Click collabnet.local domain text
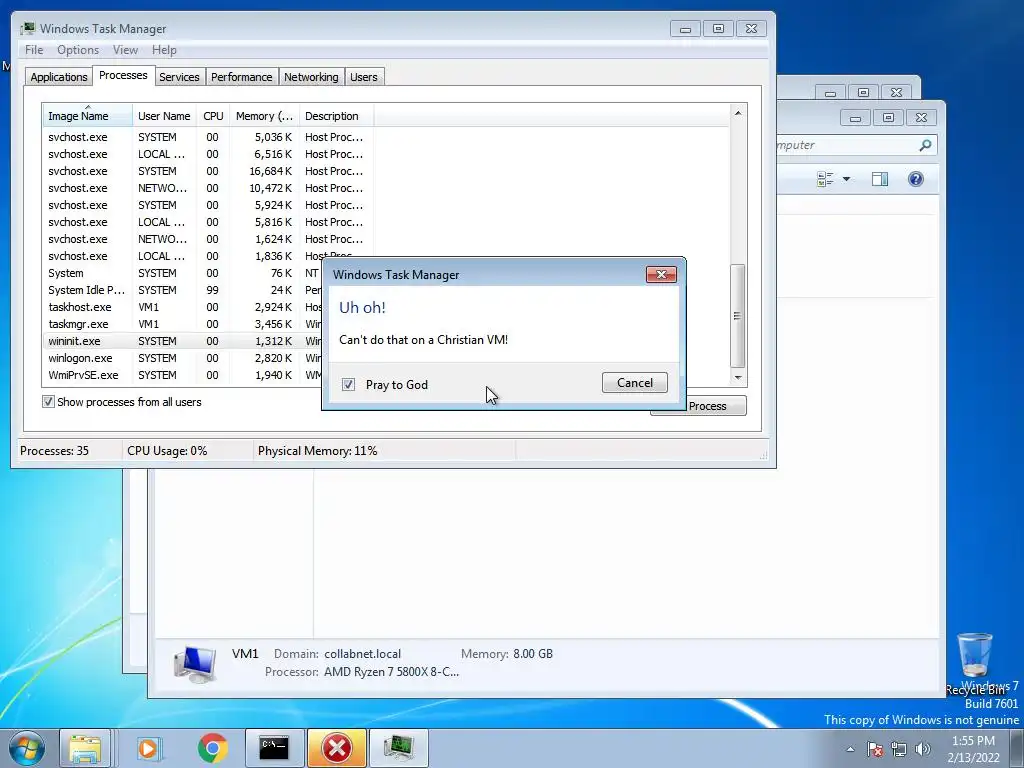 coord(362,654)
